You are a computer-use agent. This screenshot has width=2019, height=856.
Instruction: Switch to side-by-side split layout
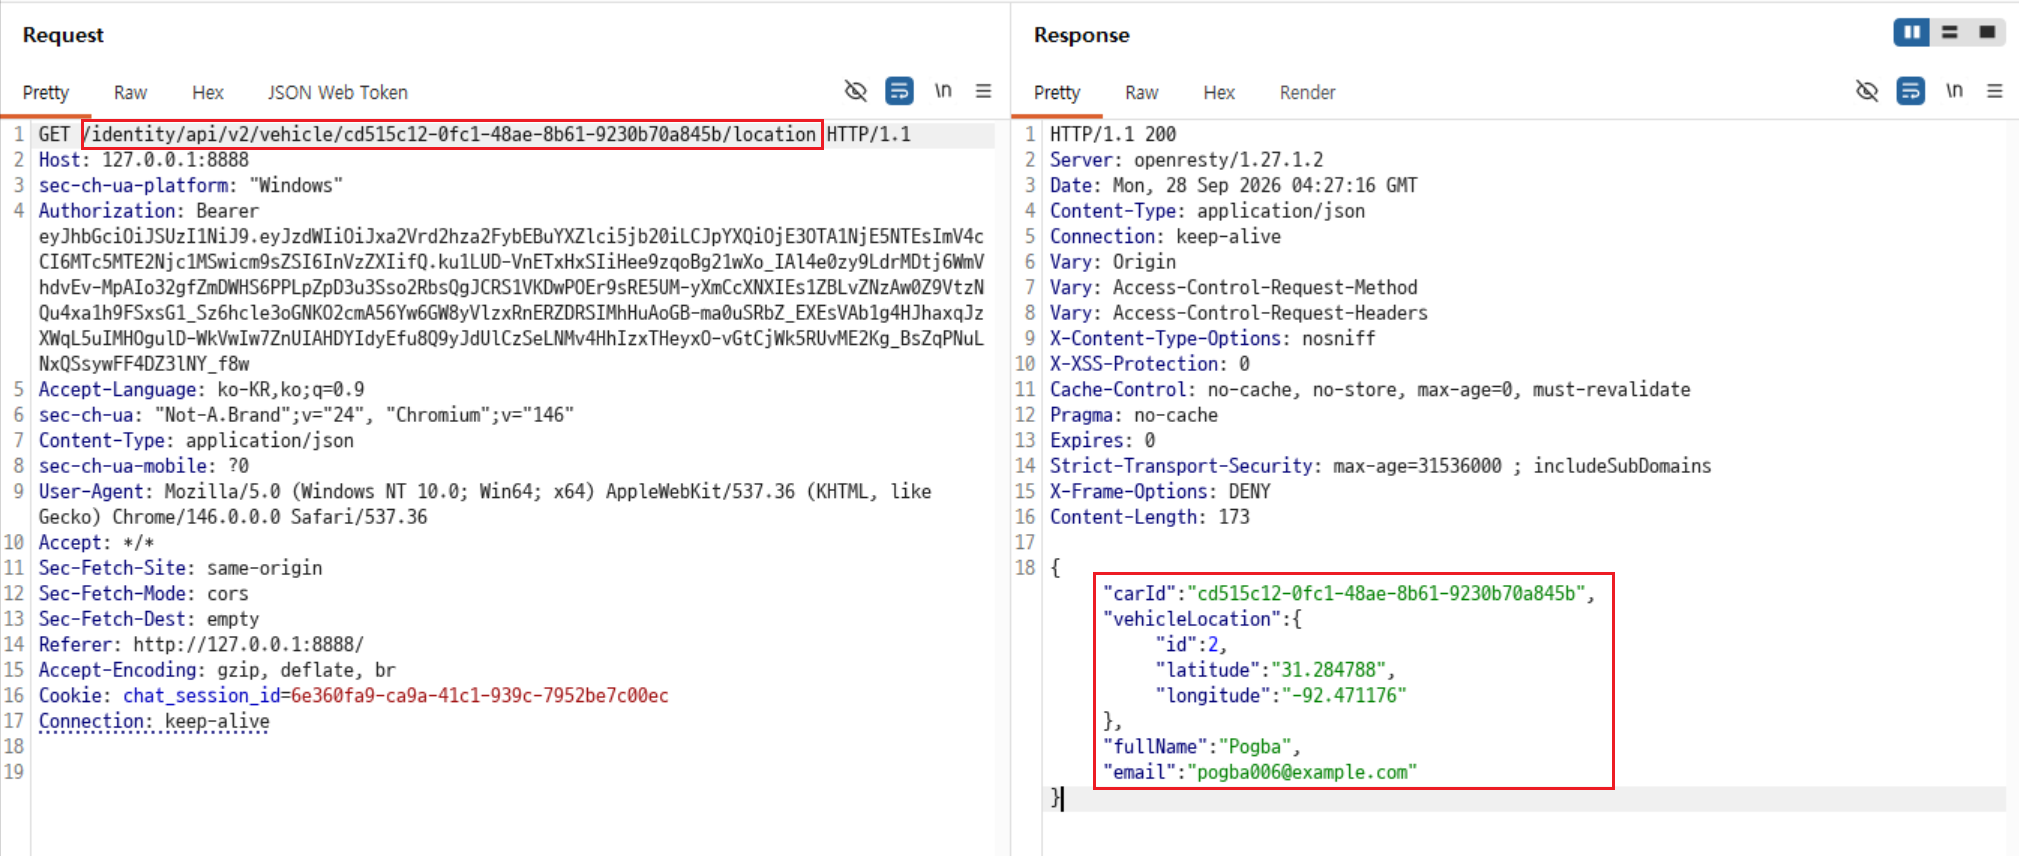coord(1911,32)
